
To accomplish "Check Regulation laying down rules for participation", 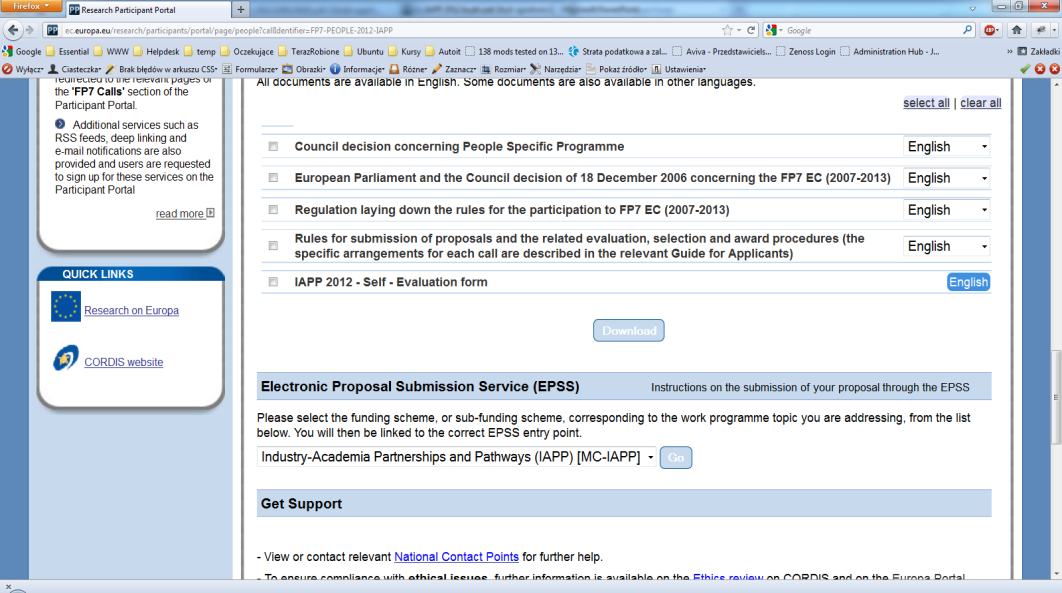I will [273, 210].
